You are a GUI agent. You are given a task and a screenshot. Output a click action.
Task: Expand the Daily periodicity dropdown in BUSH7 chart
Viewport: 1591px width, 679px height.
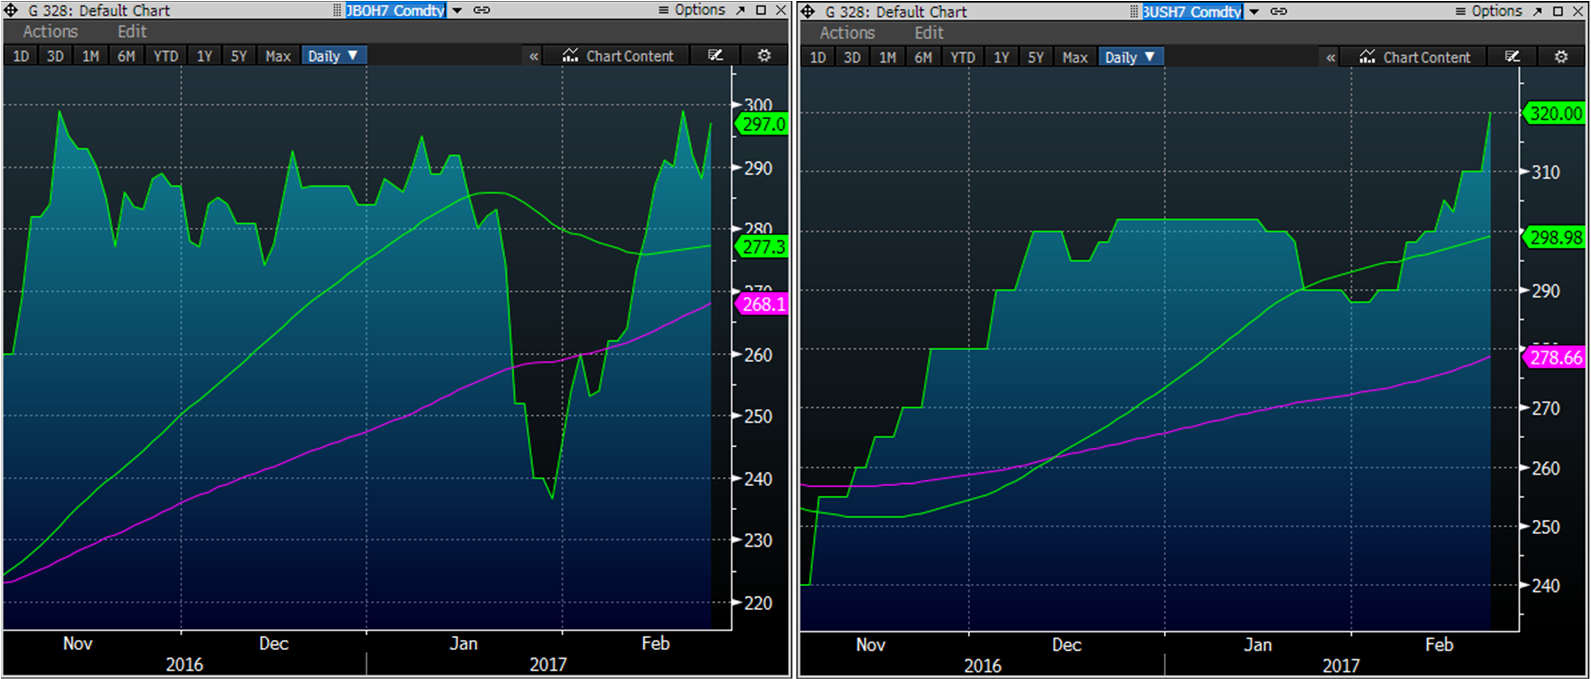(1131, 57)
